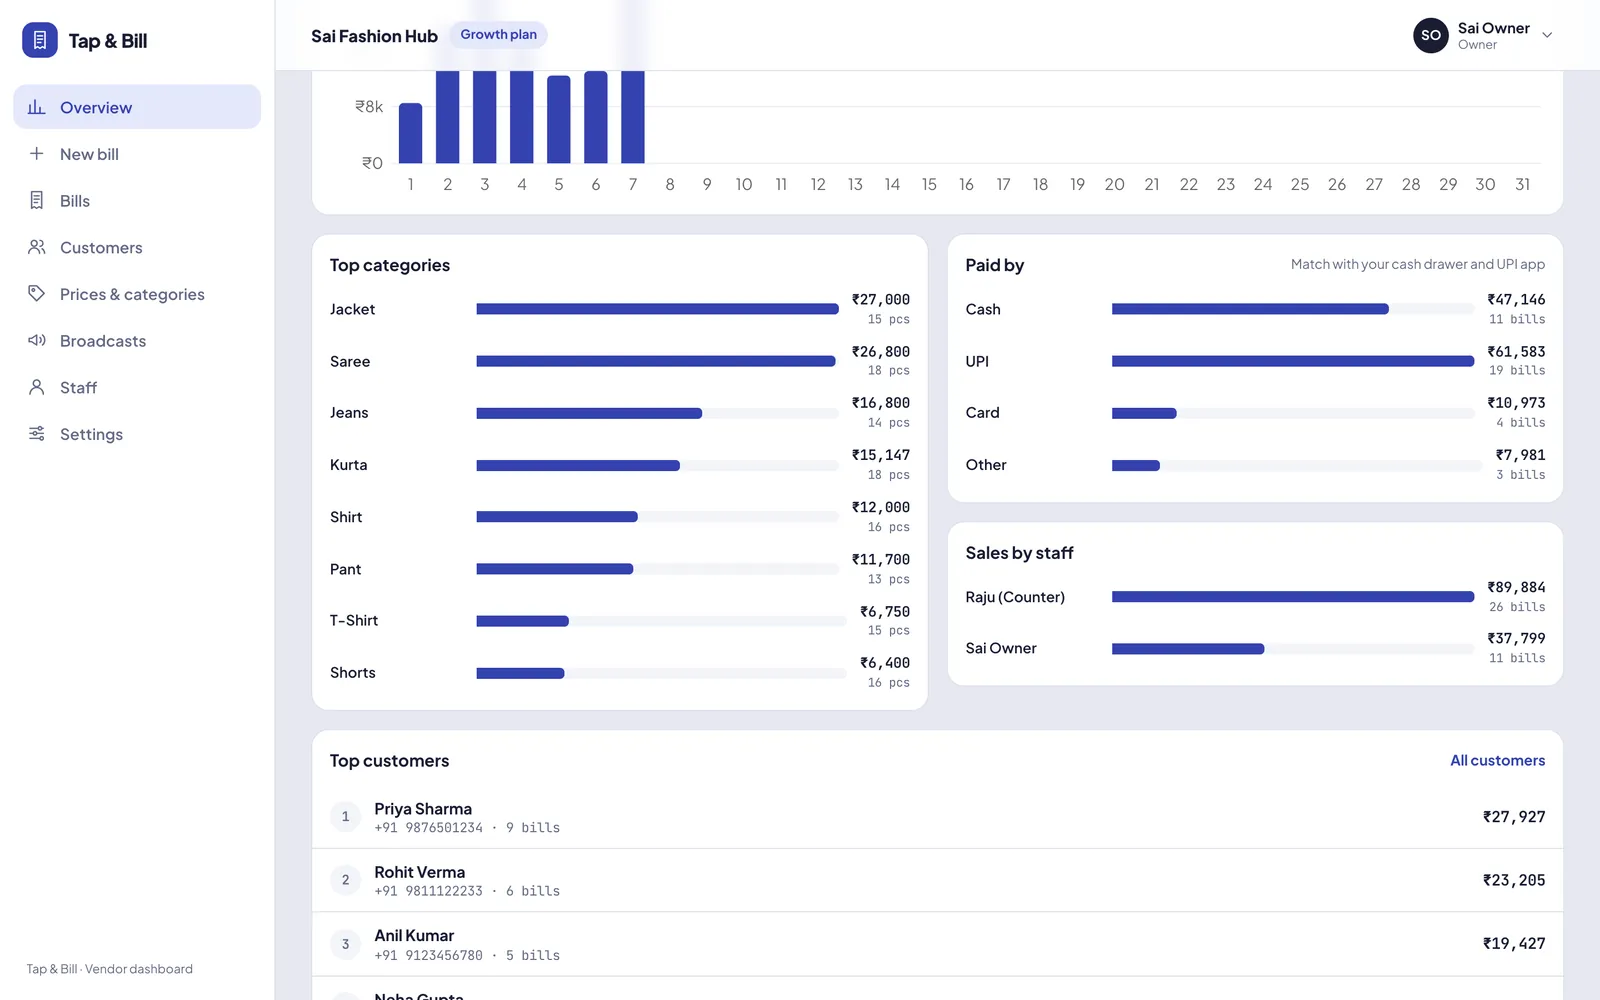Screen dimensions: 1600x1000
Task: Open Prices & categories page
Action: 137,294
